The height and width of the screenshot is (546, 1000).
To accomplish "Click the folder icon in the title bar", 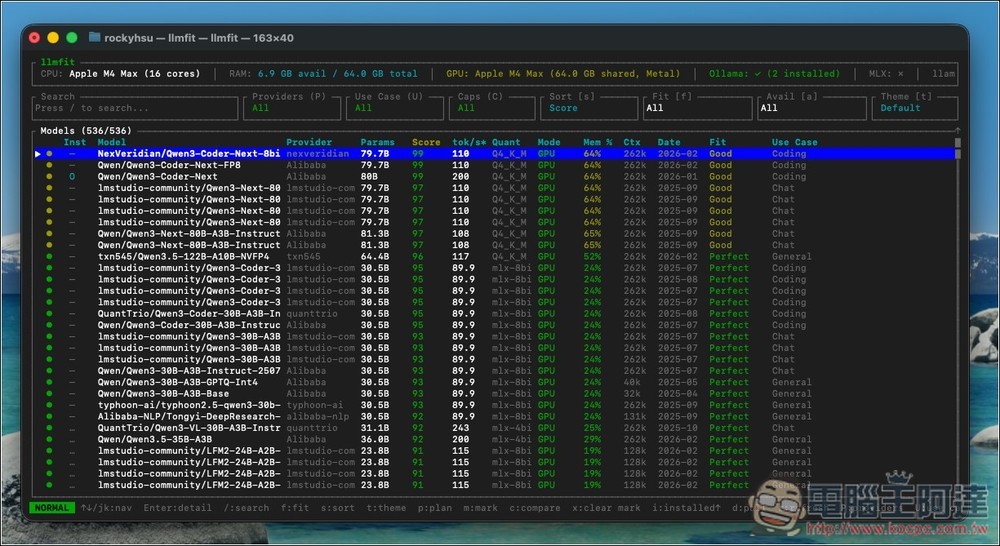I will 95,38.
